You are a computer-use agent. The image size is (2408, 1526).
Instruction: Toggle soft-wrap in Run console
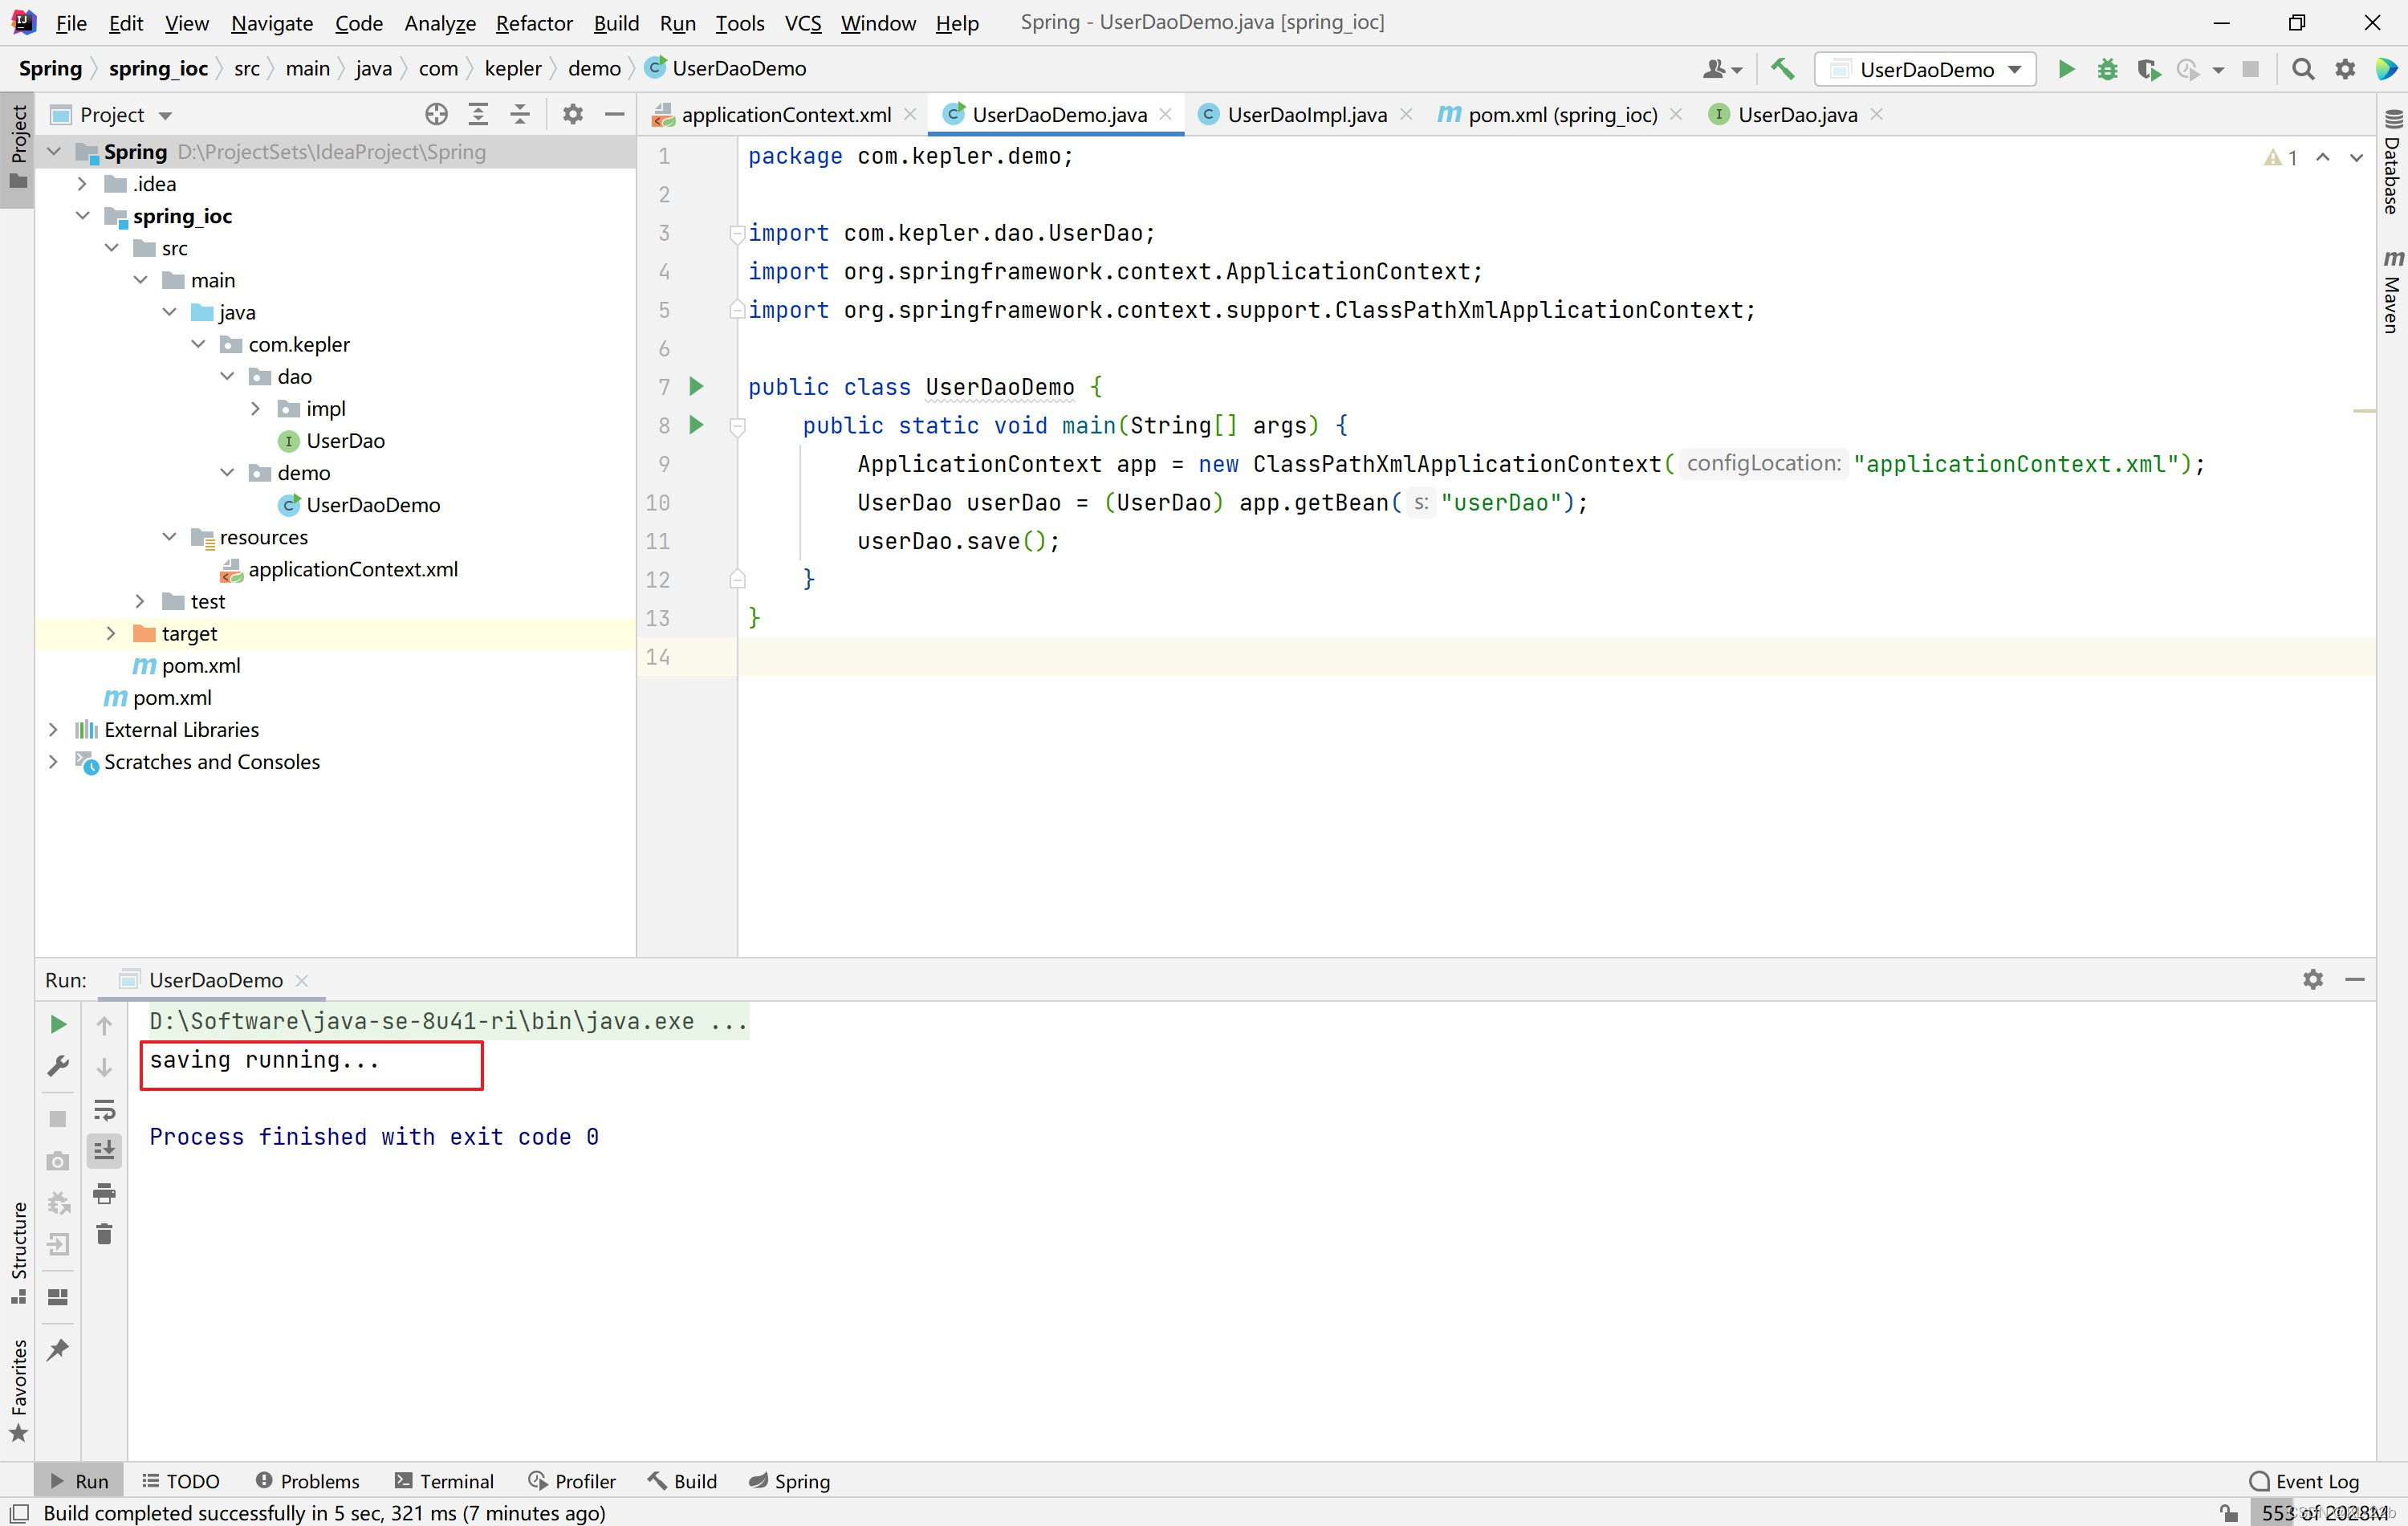104,1110
